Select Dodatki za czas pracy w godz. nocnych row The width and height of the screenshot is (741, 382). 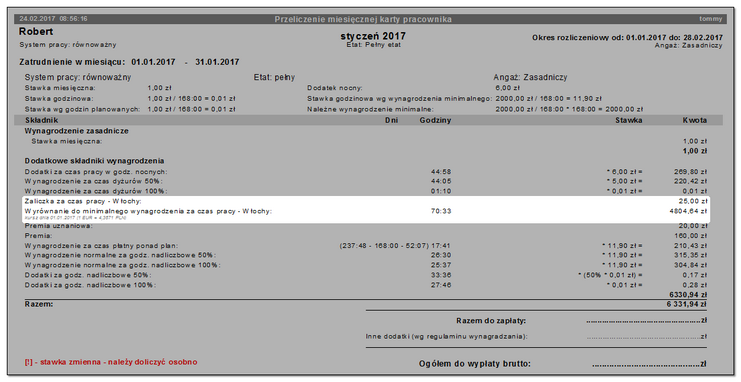366,172
